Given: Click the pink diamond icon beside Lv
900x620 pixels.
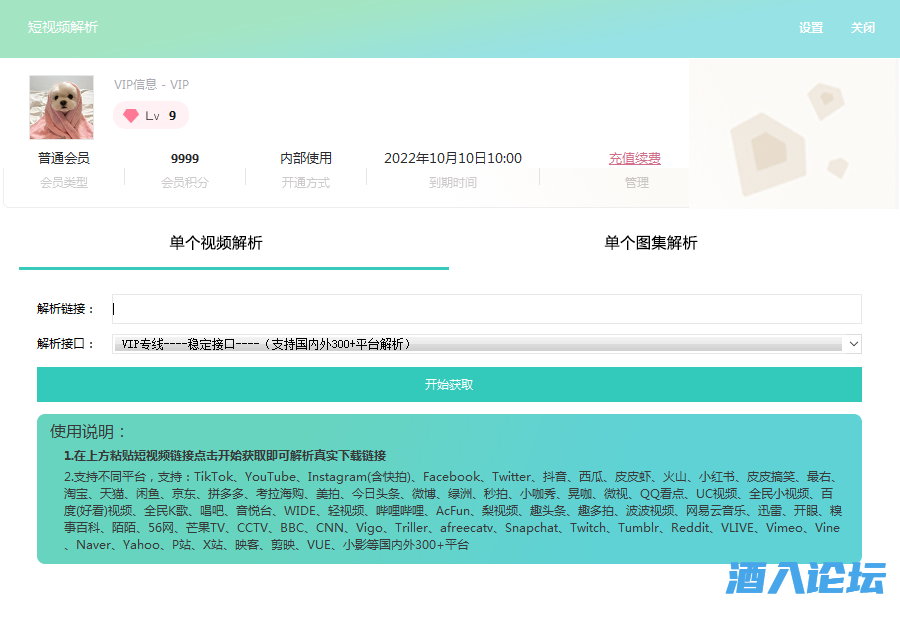Looking at the screenshot, I should tap(131, 116).
